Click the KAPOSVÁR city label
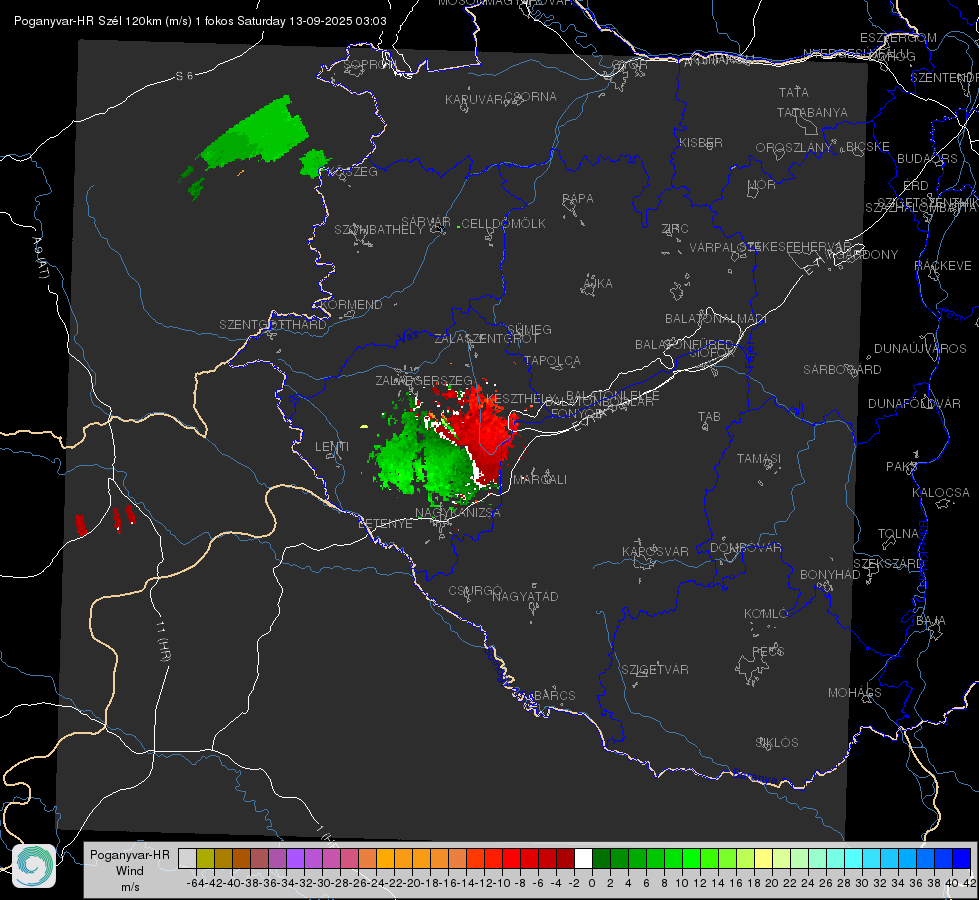979x900 pixels. (655, 551)
